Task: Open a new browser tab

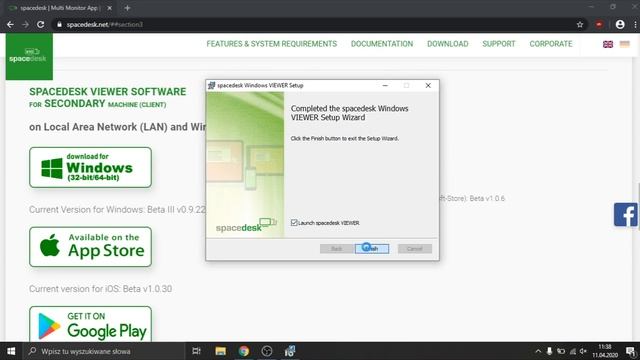Action: [127, 8]
